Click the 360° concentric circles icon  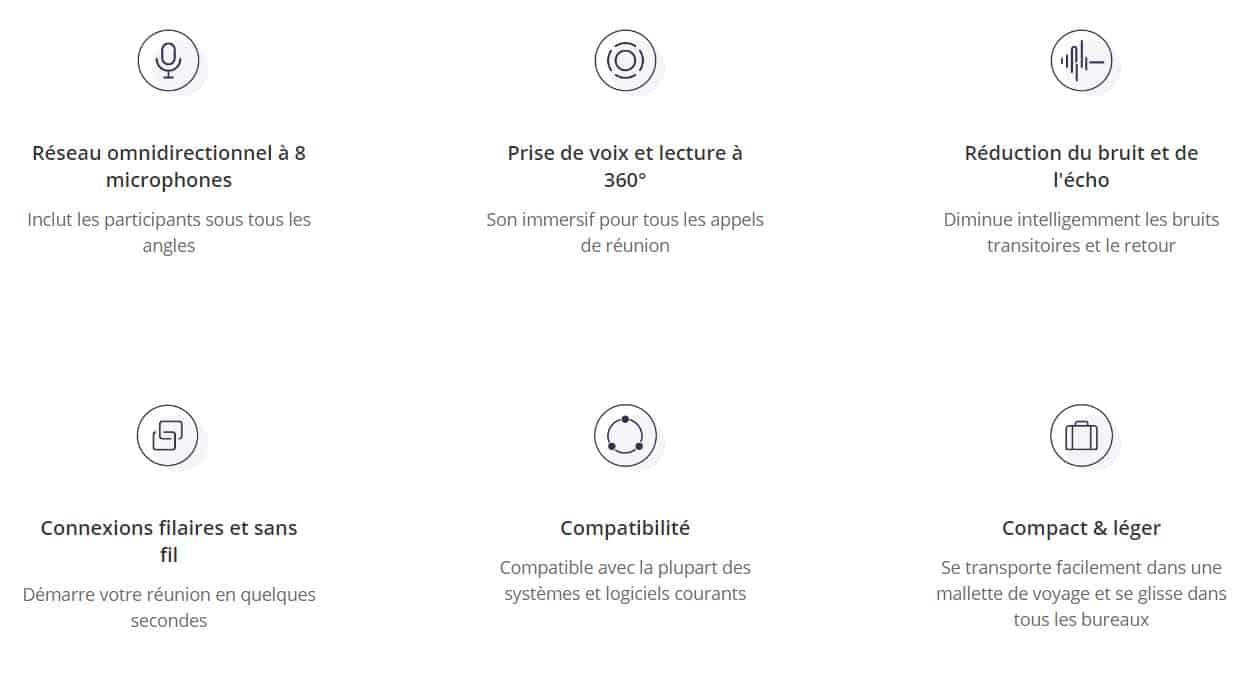pyautogui.click(x=625, y=60)
